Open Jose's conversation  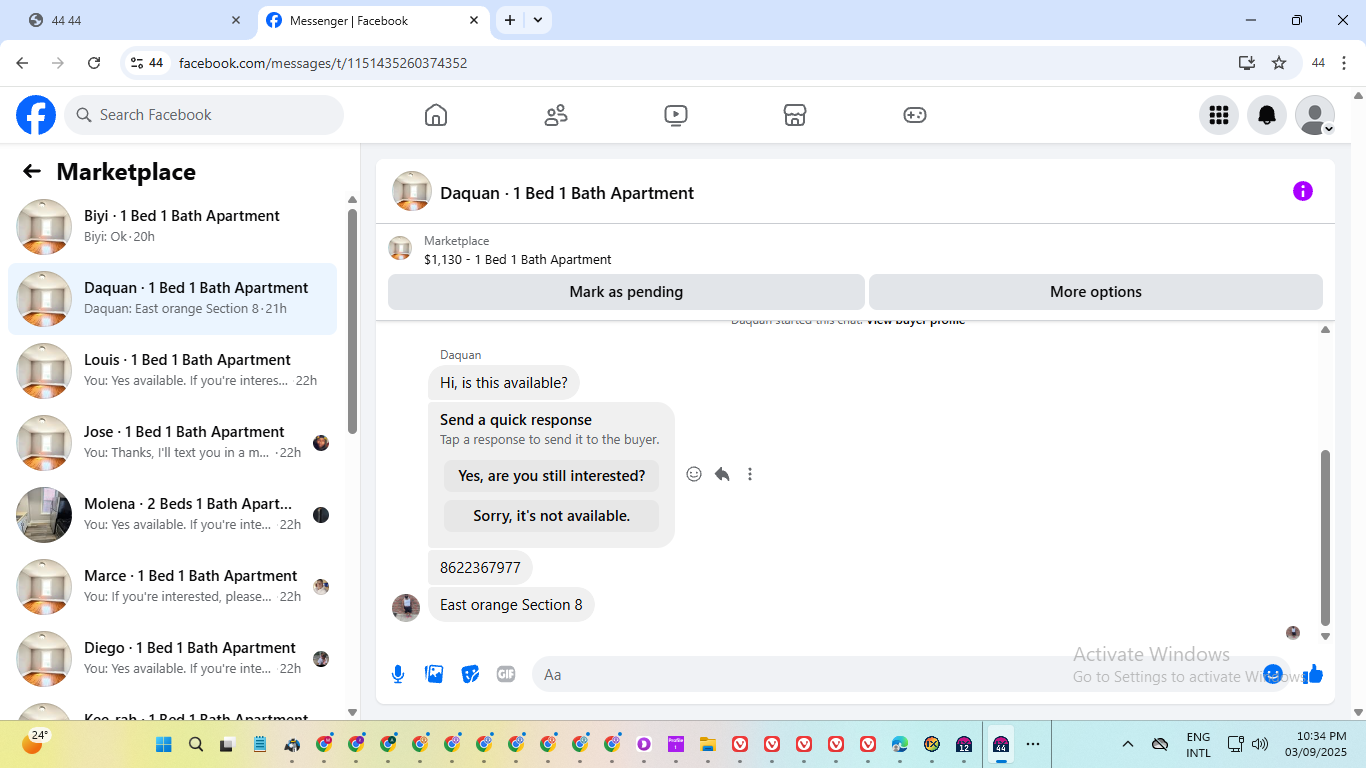click(x=172, y=443)
